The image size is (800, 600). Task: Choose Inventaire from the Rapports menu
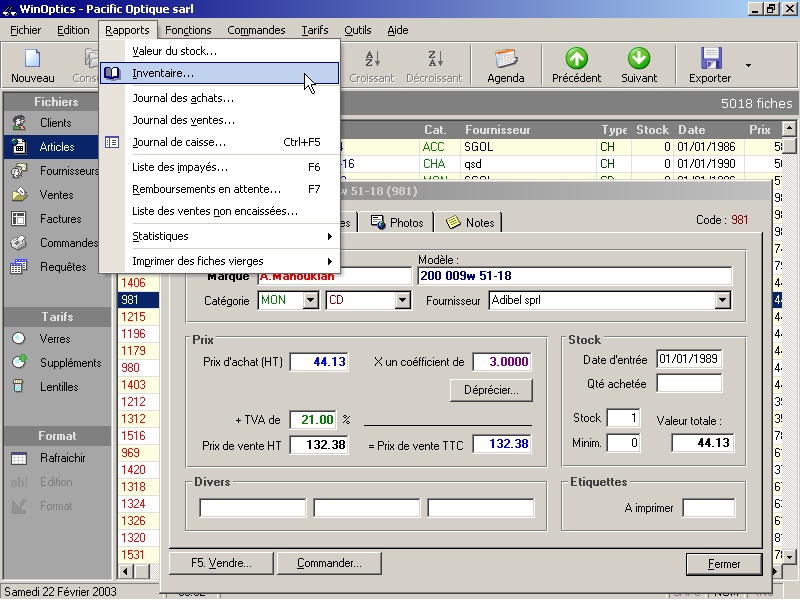163,73
